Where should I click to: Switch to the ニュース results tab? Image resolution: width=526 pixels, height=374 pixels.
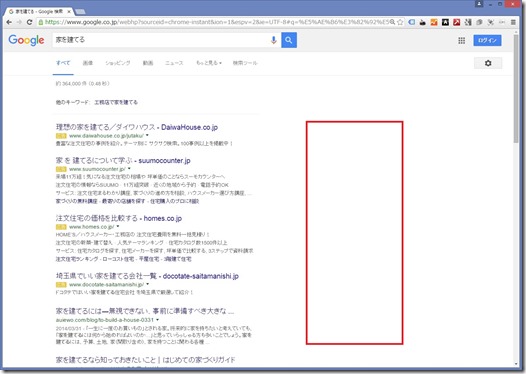tap(174, 63)
